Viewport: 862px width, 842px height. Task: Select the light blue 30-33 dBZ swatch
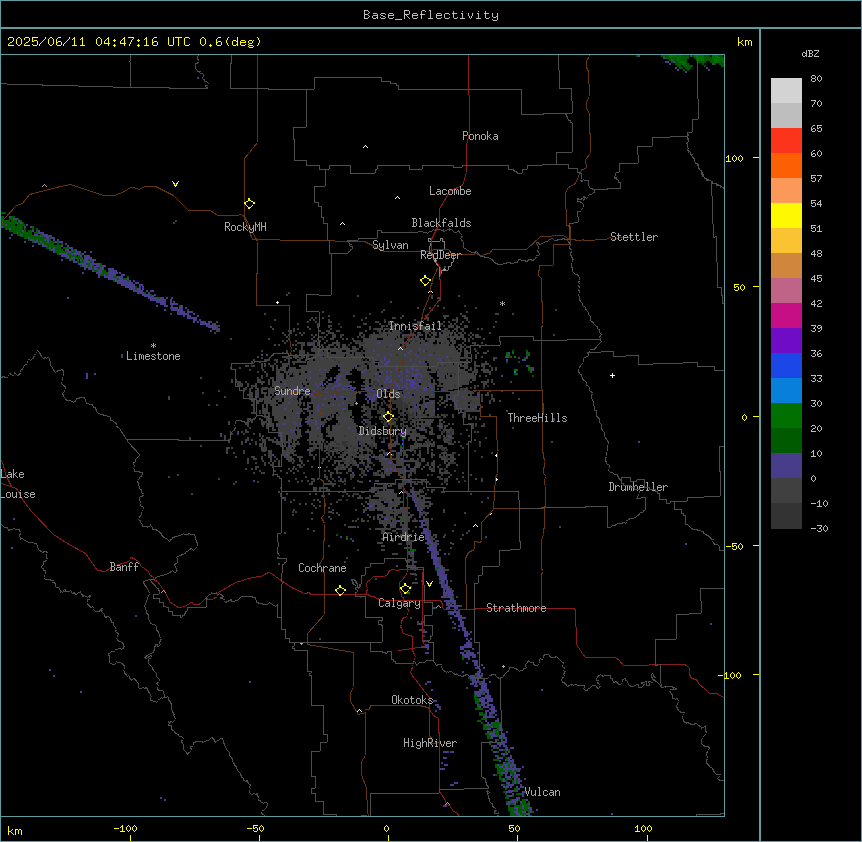[786, 391]
